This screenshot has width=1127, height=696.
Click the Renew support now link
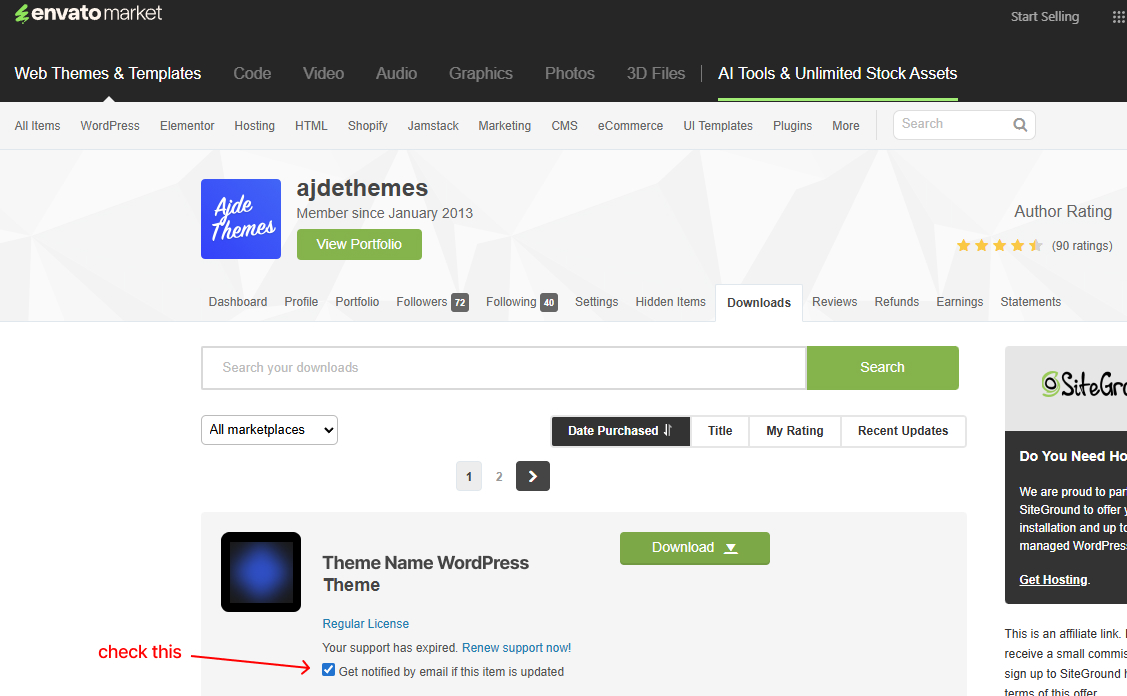tap(516, 648)
